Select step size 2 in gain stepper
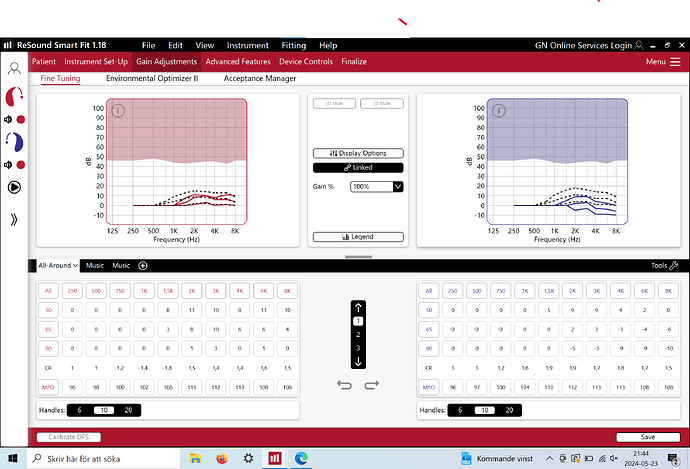The image size is (690, 469). (x=358, y=334)
